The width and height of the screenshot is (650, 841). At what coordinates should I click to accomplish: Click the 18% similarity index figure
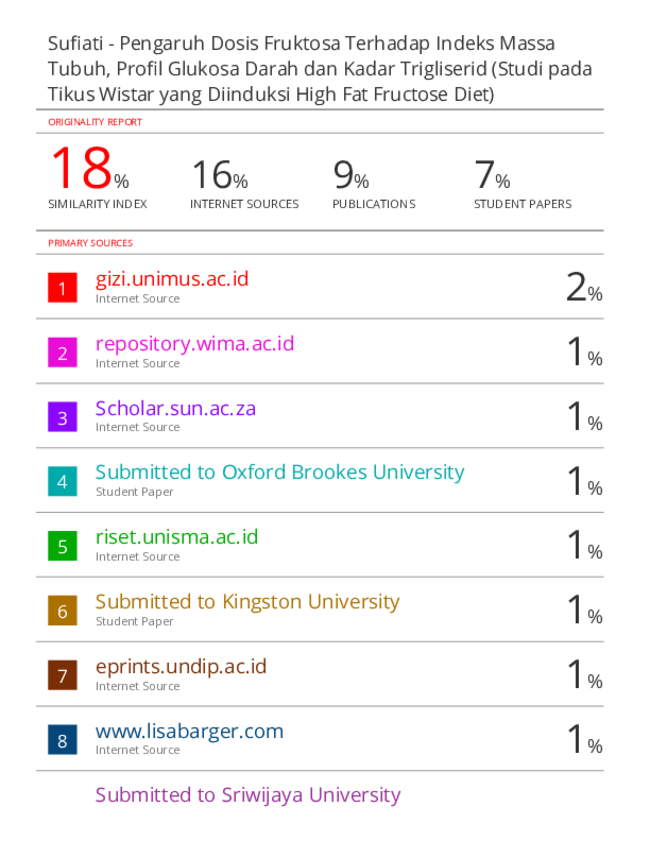tap(90, 169)
